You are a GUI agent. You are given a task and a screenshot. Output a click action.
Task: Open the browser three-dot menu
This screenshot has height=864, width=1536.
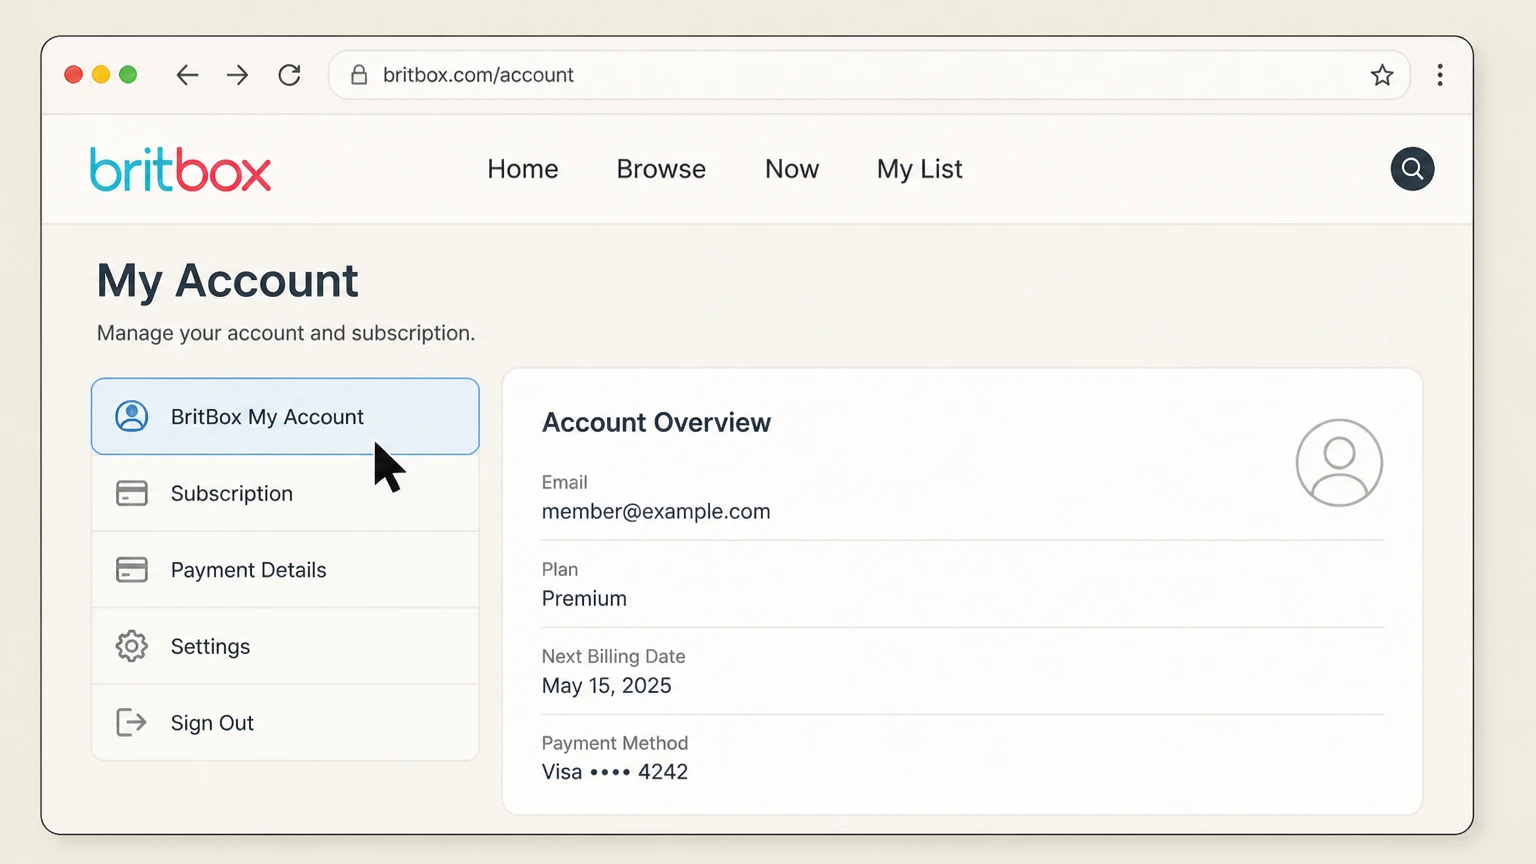(x=1440, y=75)
